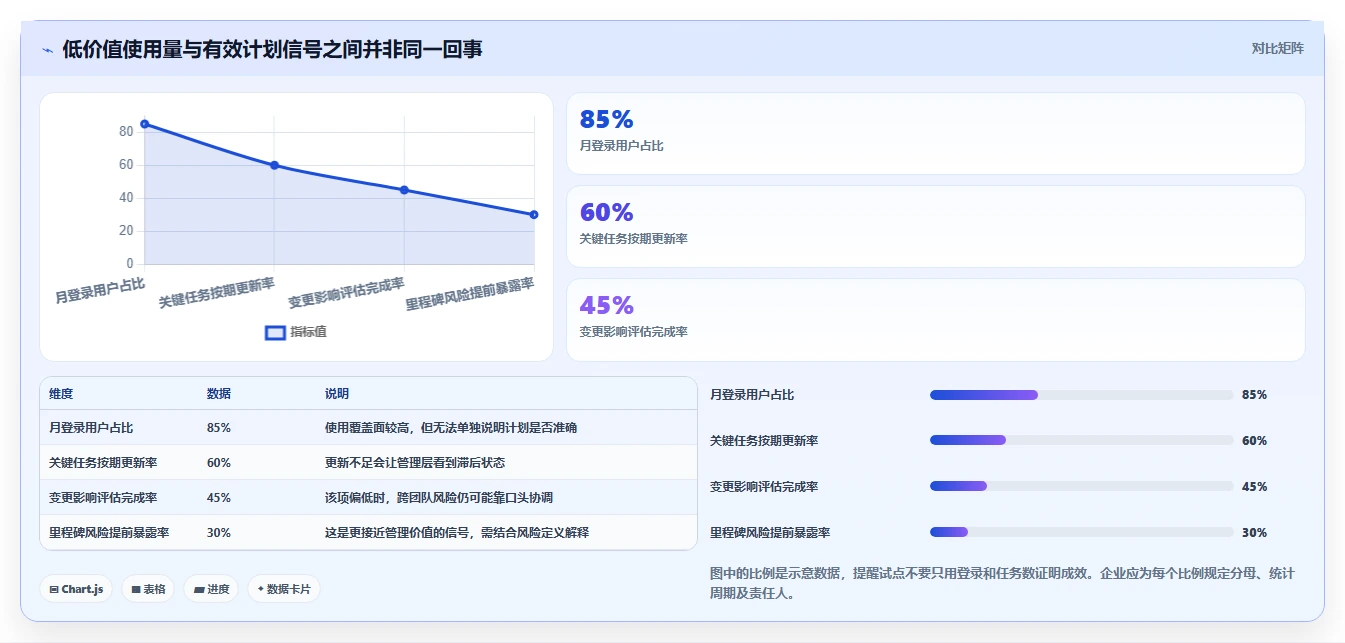
Task: Toggle the 指标值 legend color box
Action: 275,333
